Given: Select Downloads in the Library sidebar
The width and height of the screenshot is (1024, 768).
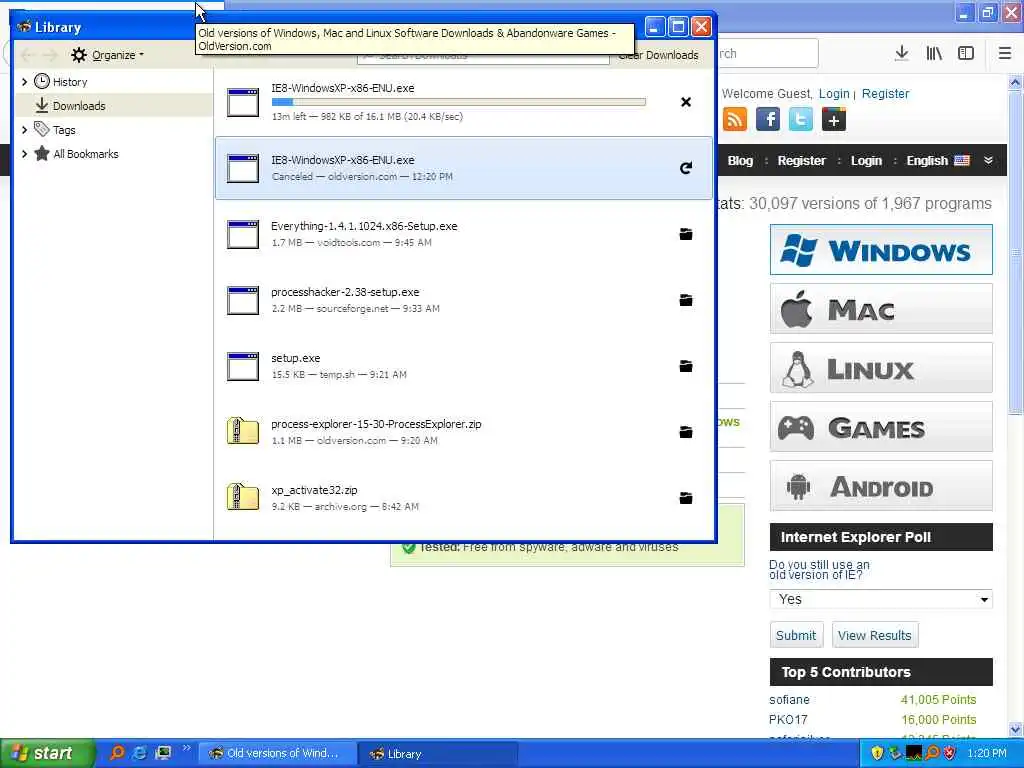Looking at the screenshot, I should click(x=114, y=105).
